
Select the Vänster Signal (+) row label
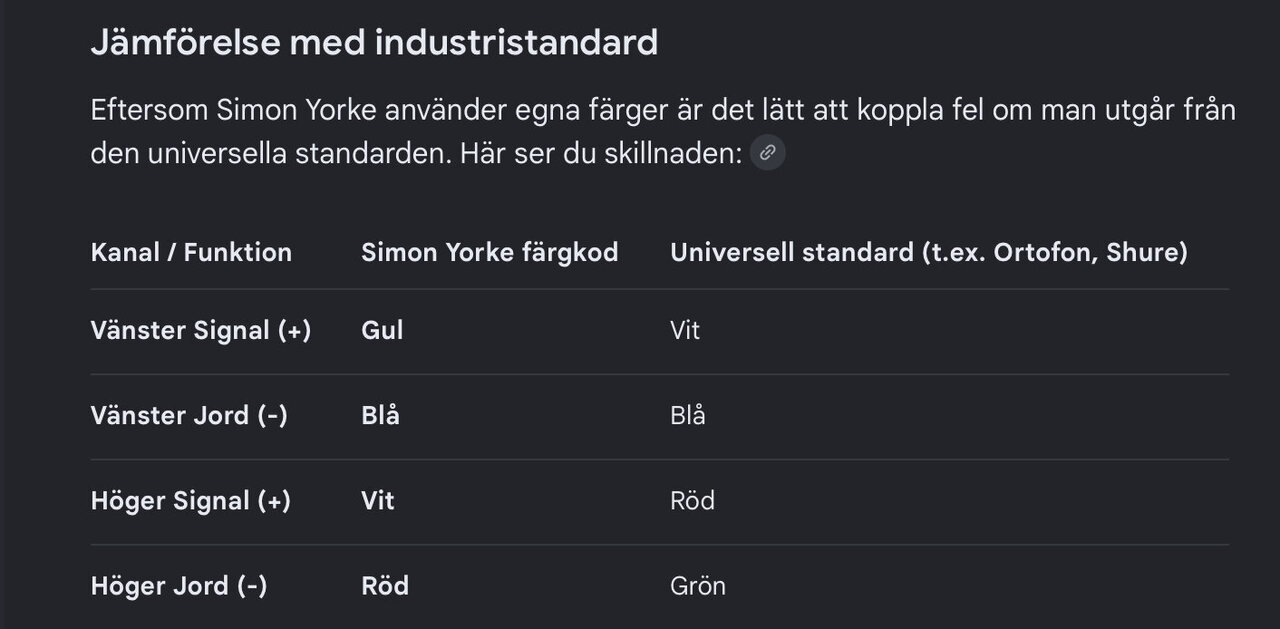(201, 330)
